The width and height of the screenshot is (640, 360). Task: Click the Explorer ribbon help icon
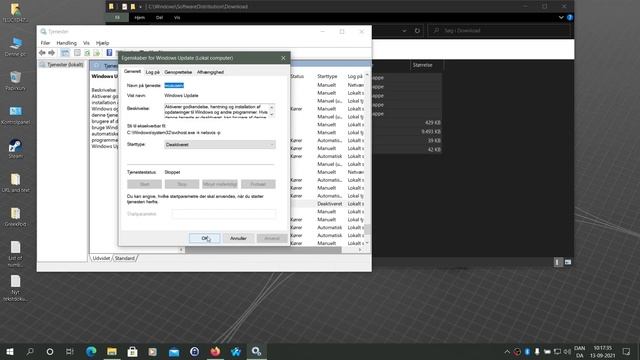click(x=570, y=18)
